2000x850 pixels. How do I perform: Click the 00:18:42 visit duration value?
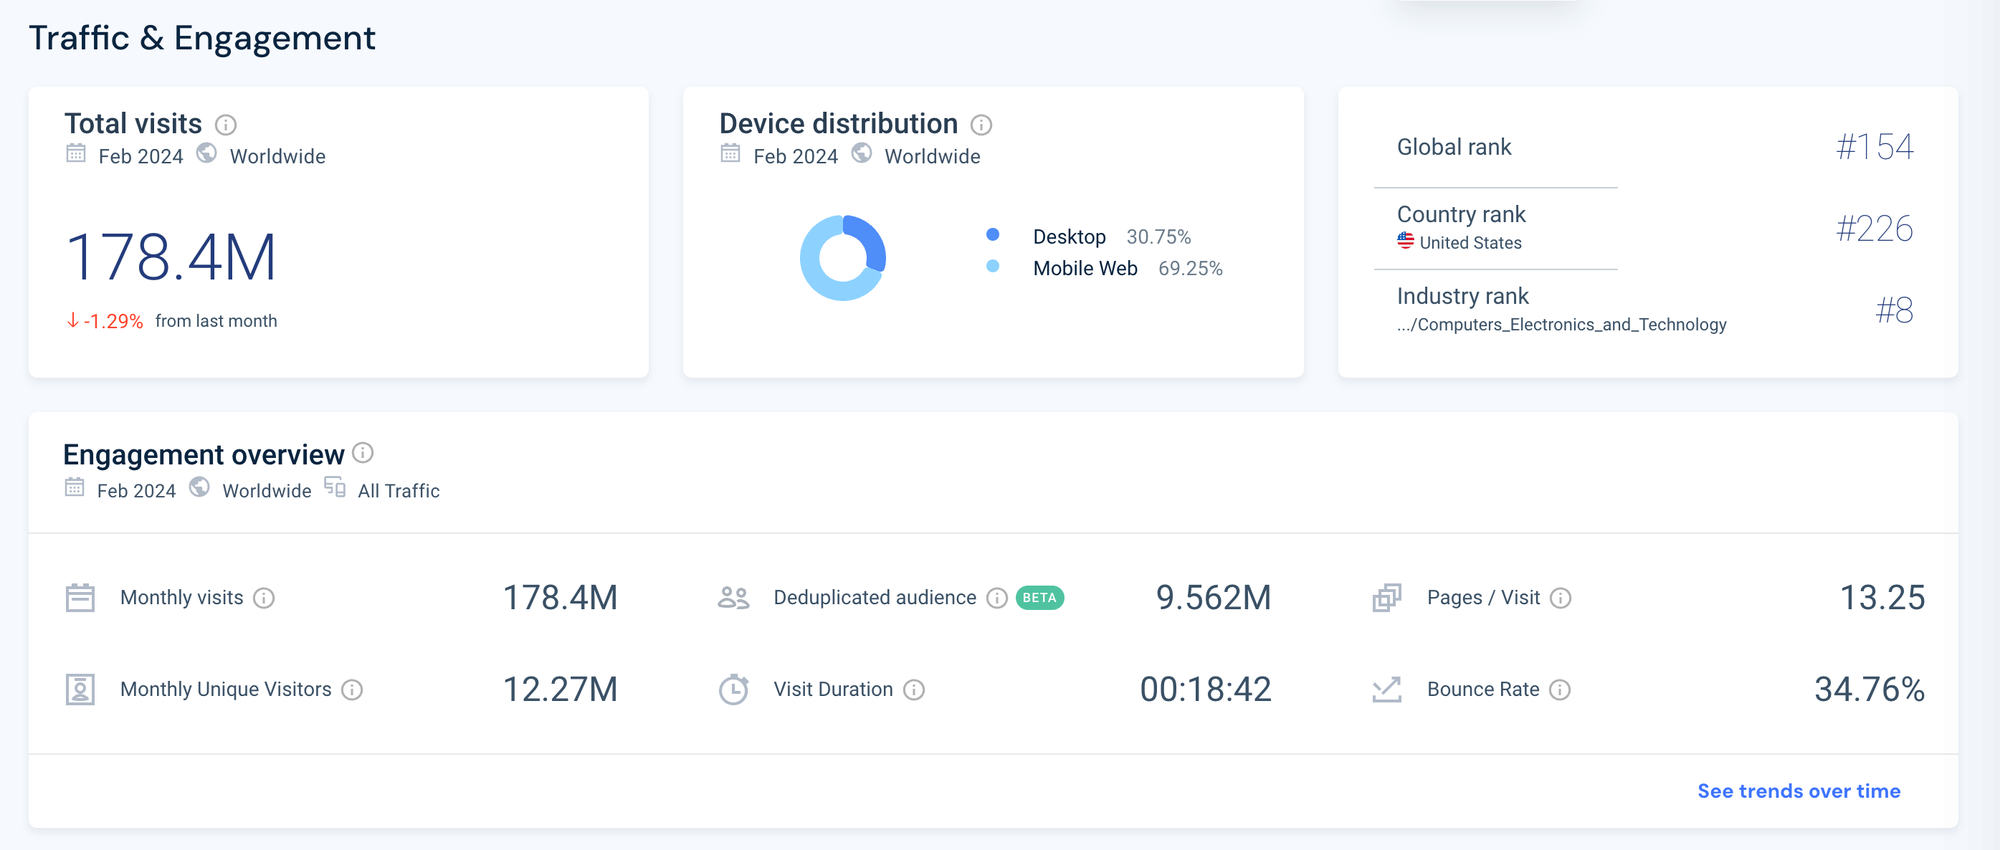tap(1206, 690)
